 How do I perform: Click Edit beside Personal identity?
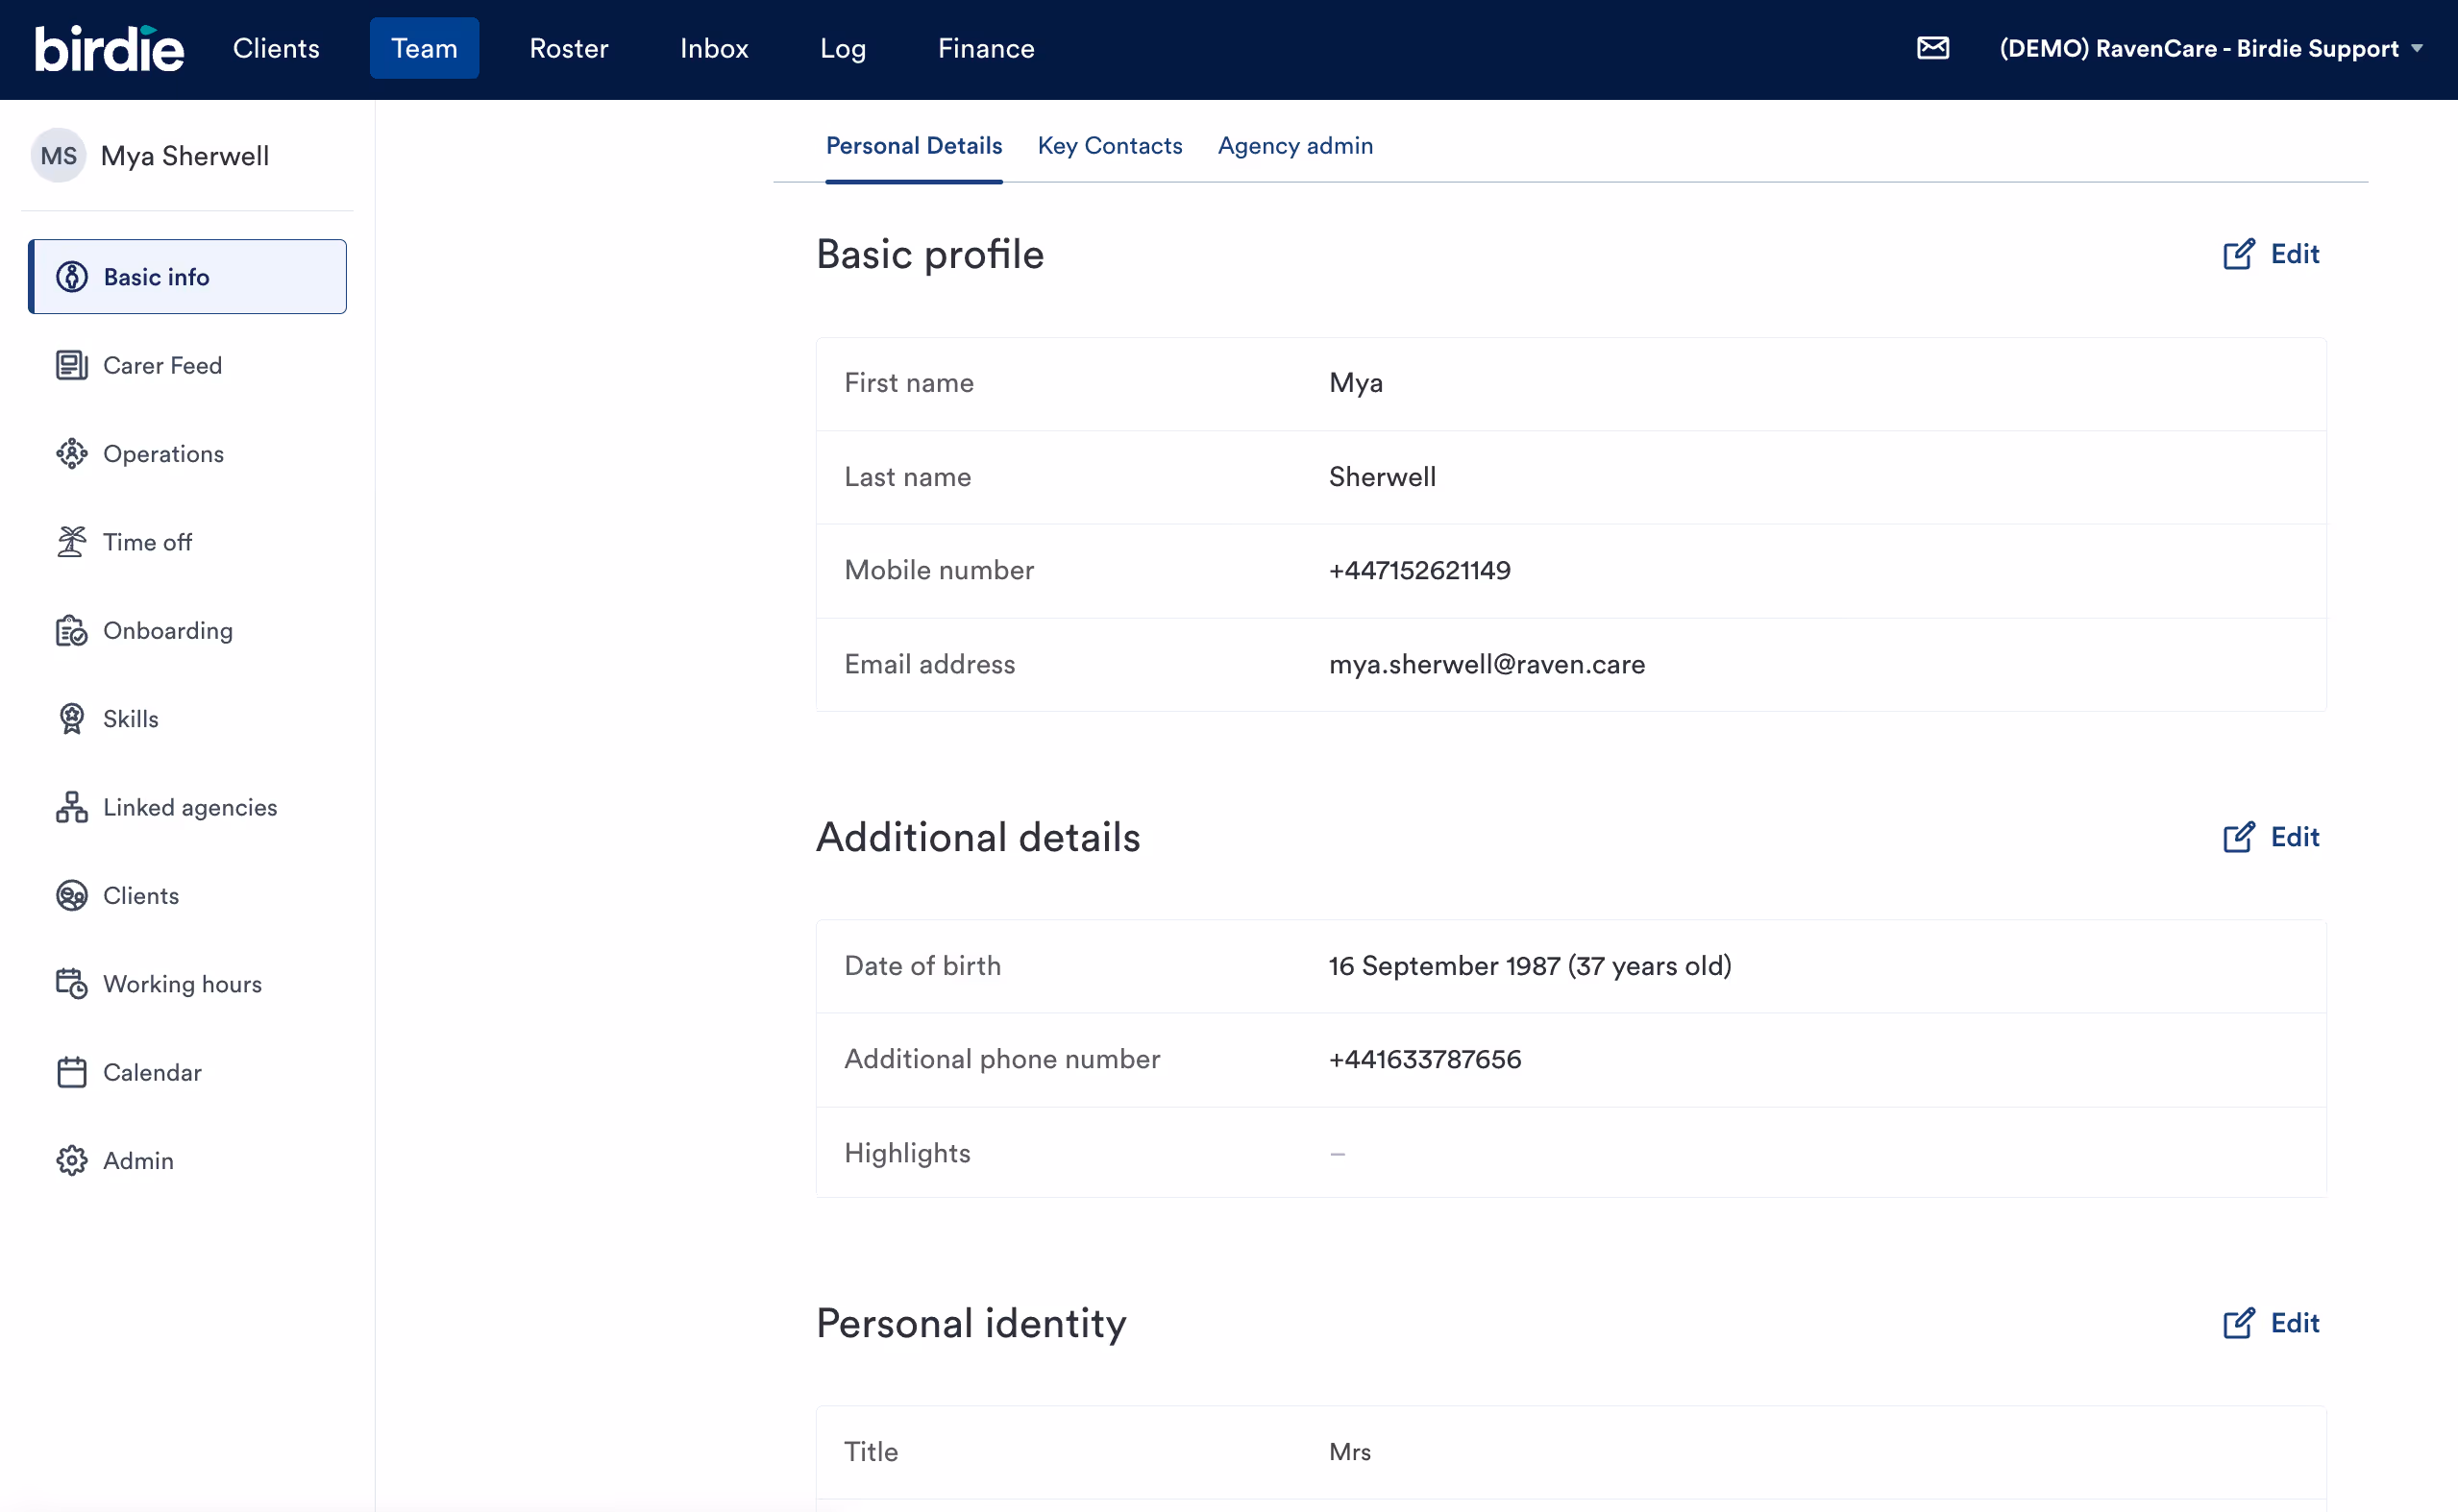(2270, 1323)
